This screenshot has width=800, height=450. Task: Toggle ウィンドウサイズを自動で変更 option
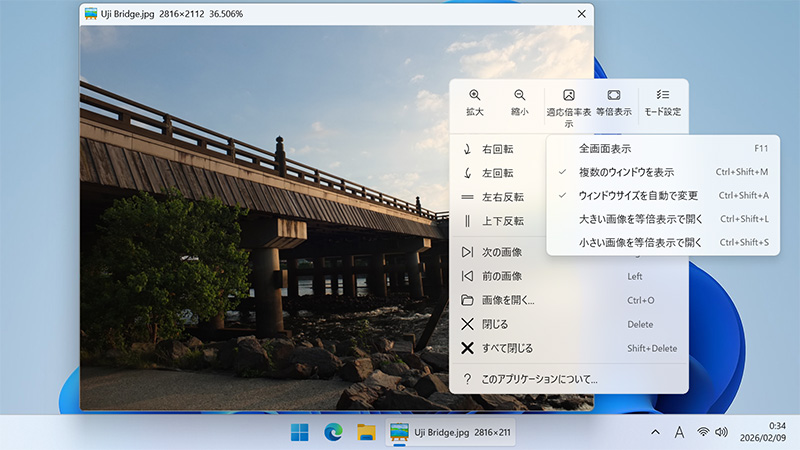click(x=640, y=195)
